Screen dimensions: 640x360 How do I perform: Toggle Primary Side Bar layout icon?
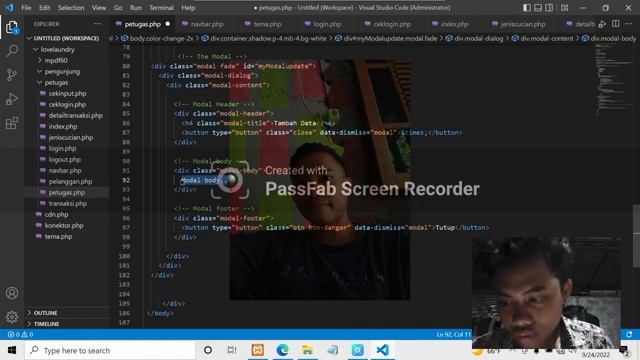point(527,8)
